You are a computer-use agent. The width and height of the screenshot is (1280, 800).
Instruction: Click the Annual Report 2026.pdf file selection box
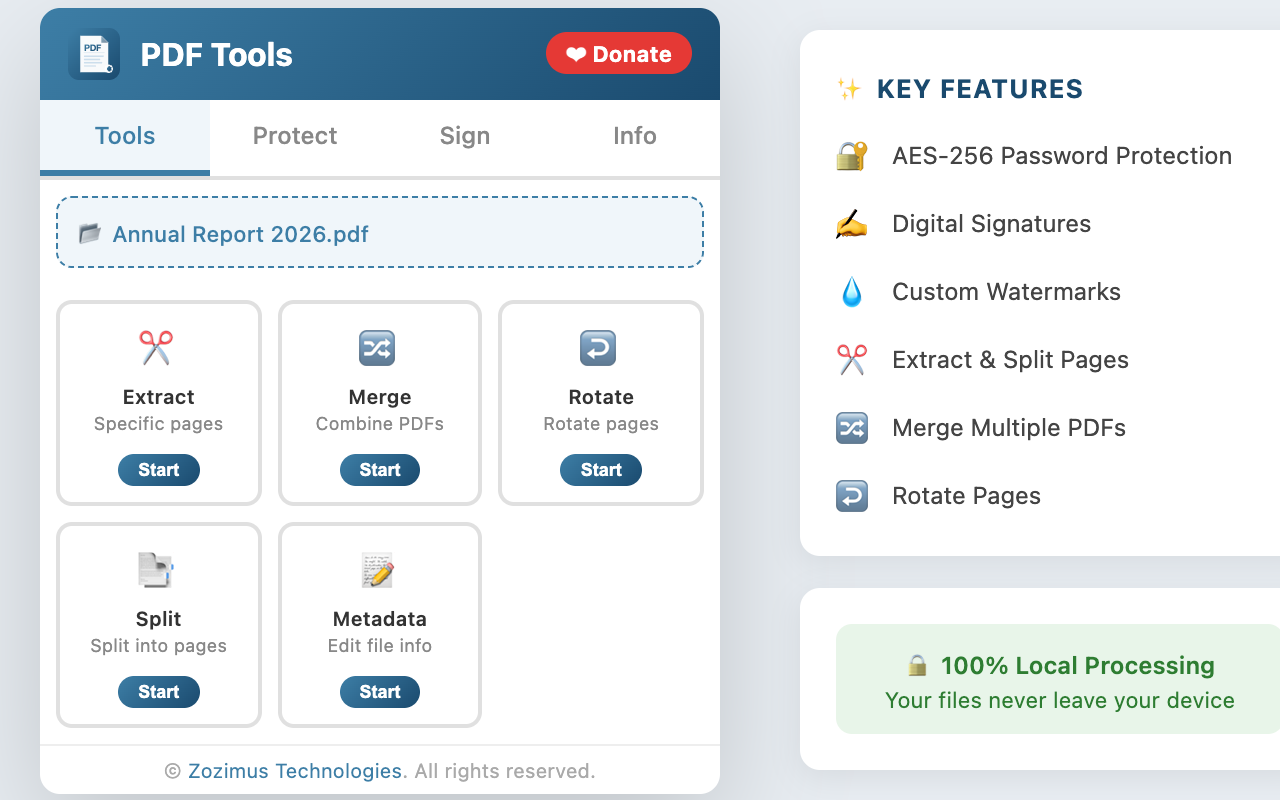tap(380, 232)
